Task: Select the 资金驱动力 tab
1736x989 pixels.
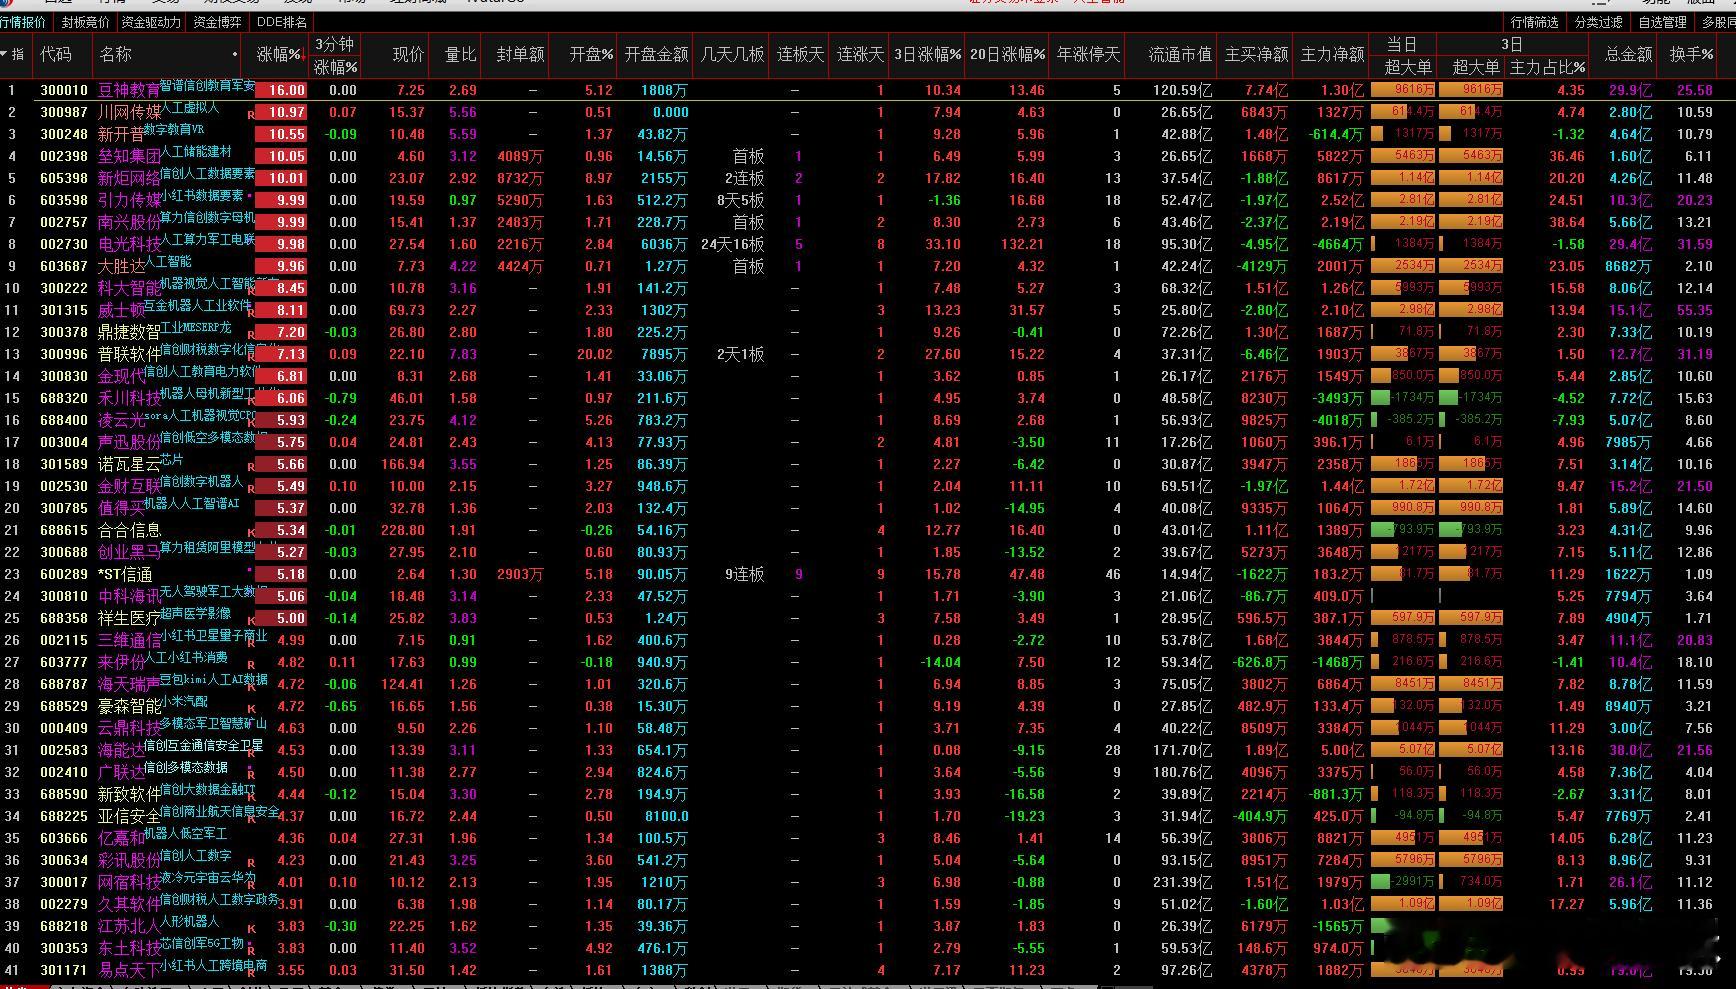Action: coord(151,22)
